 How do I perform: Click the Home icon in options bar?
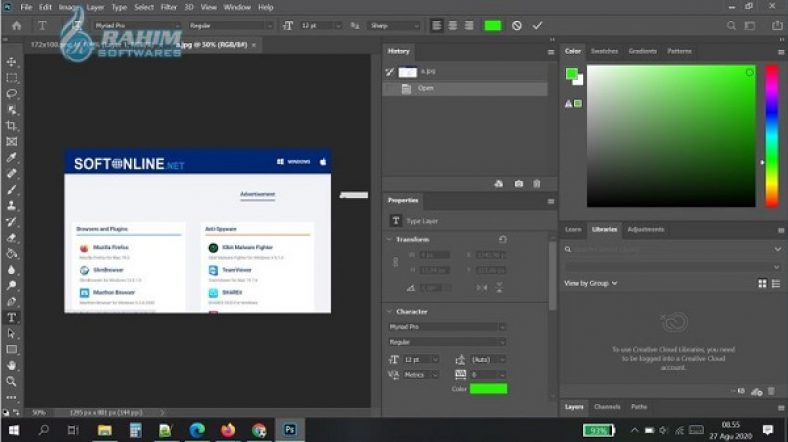click(x=17, y=26)
